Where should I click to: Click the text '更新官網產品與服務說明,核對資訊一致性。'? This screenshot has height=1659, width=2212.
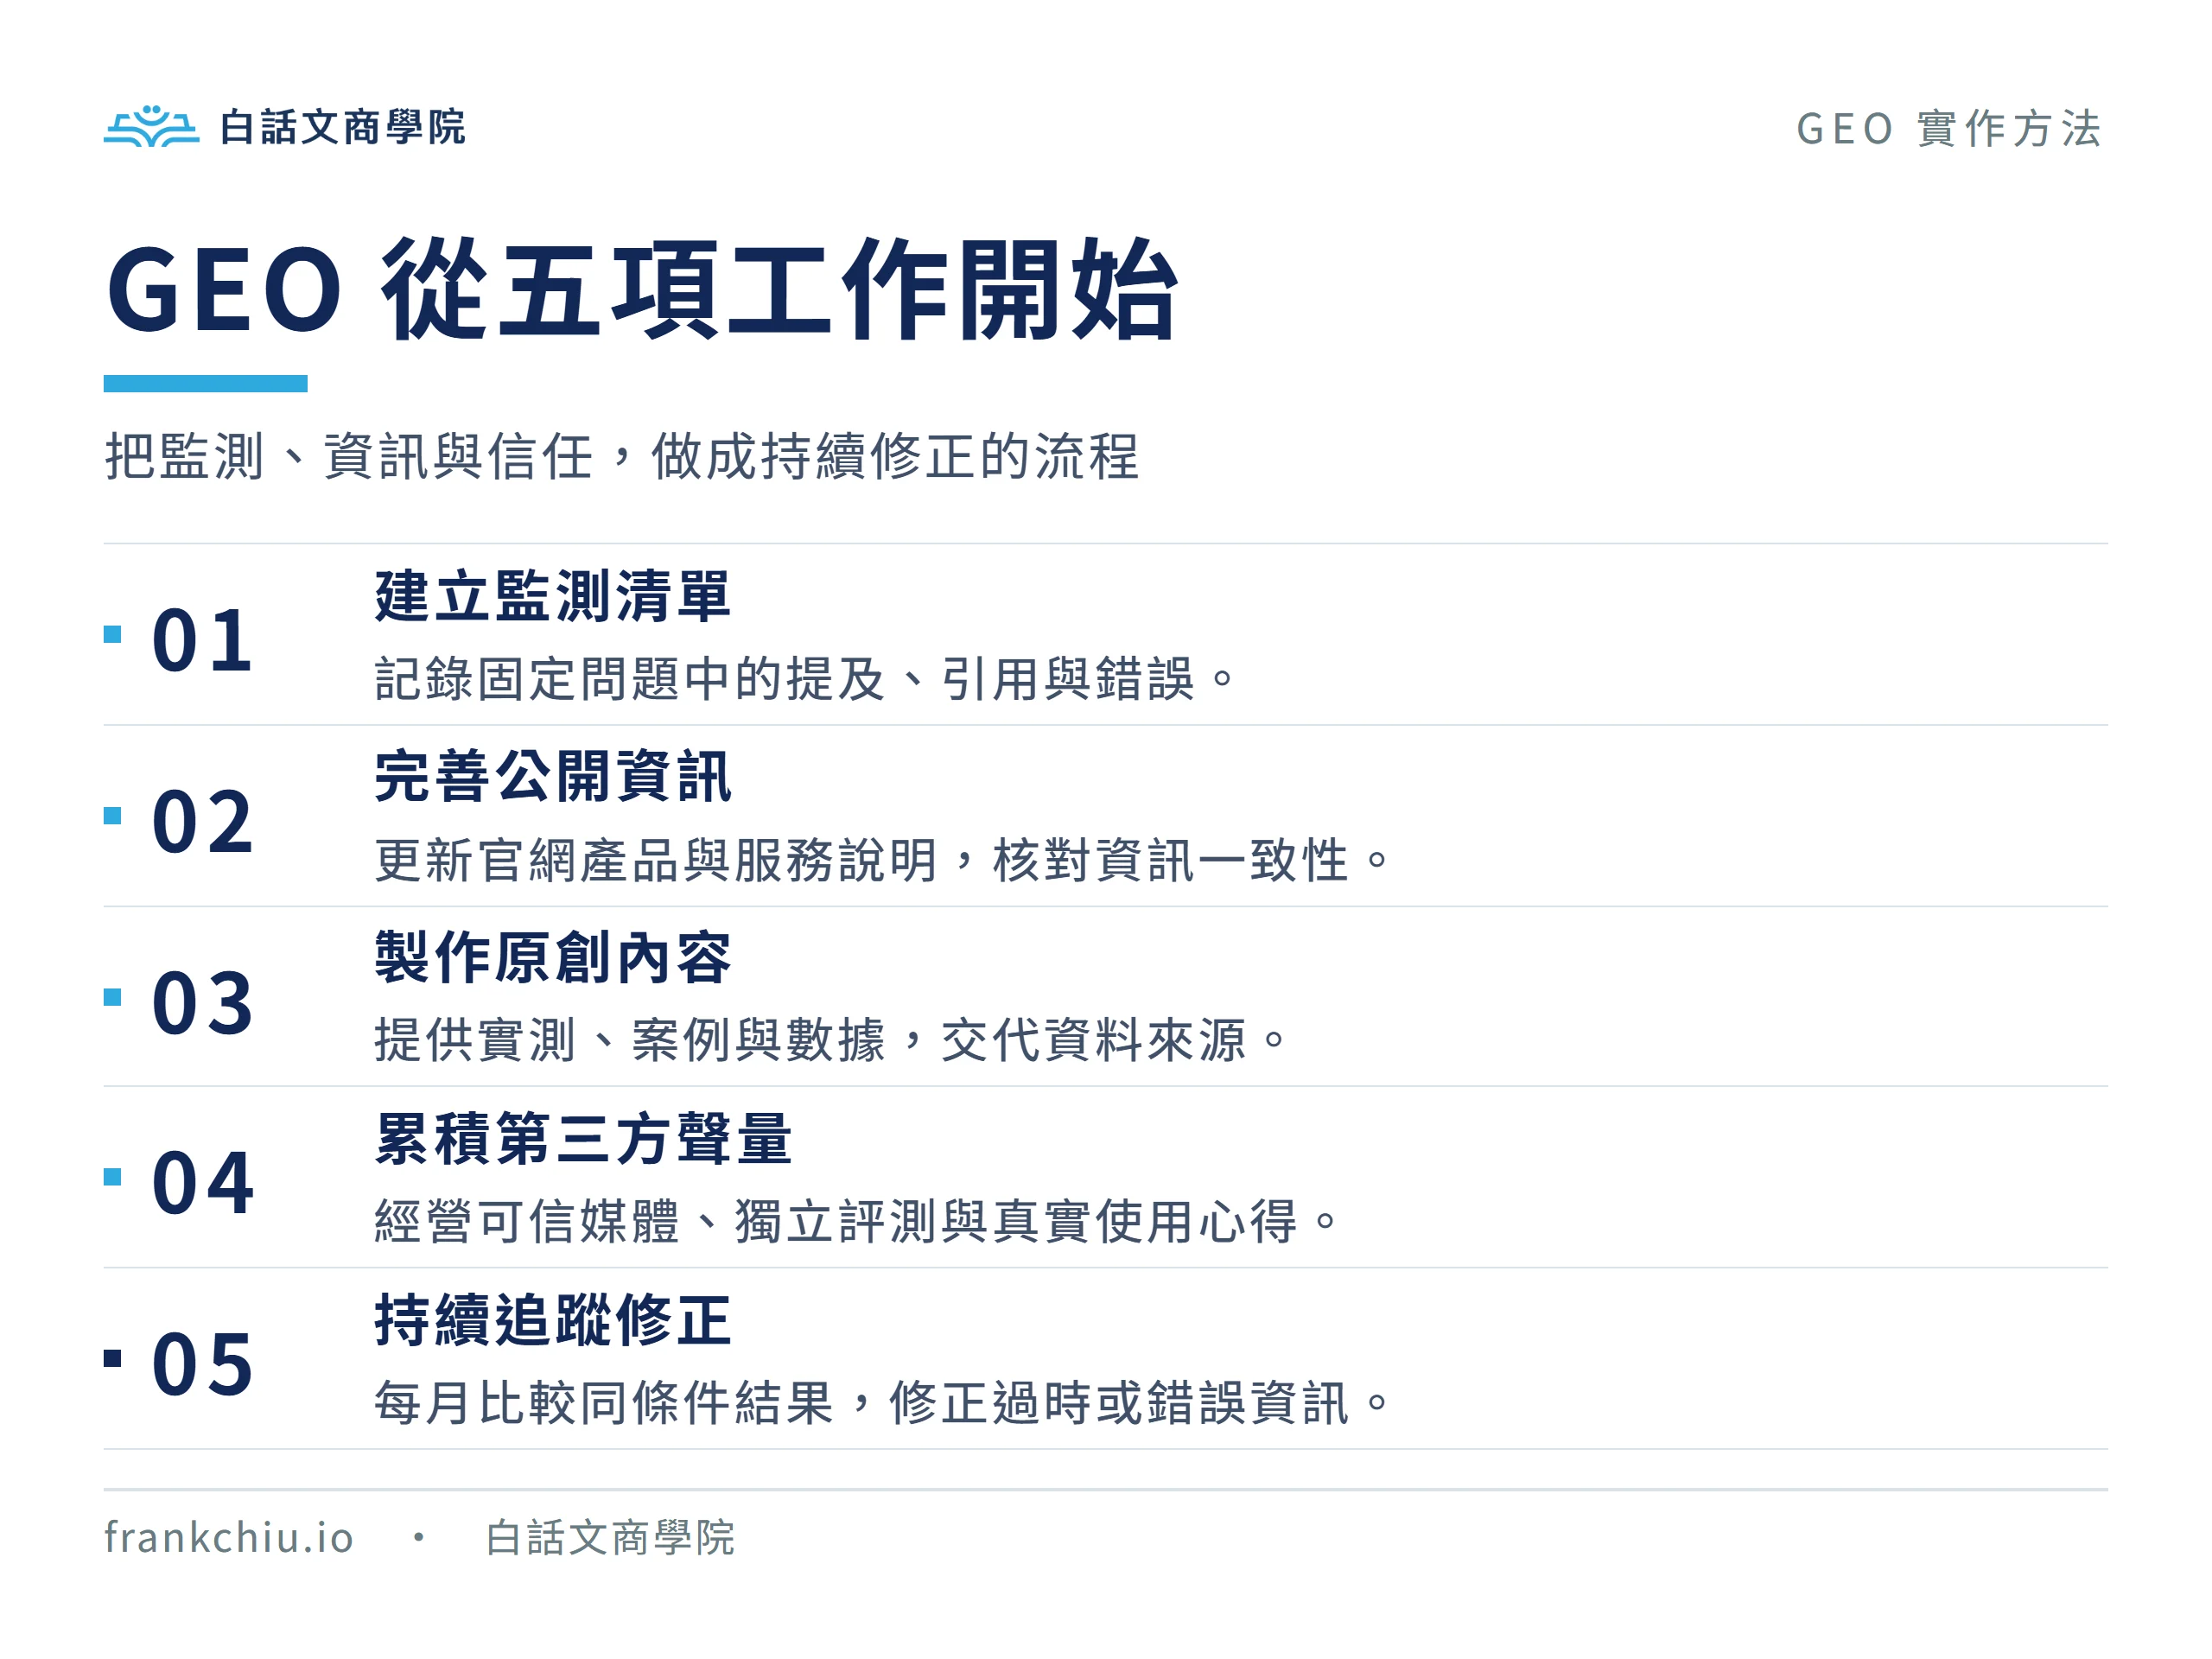pyautogui.click(x=883, y=860)
